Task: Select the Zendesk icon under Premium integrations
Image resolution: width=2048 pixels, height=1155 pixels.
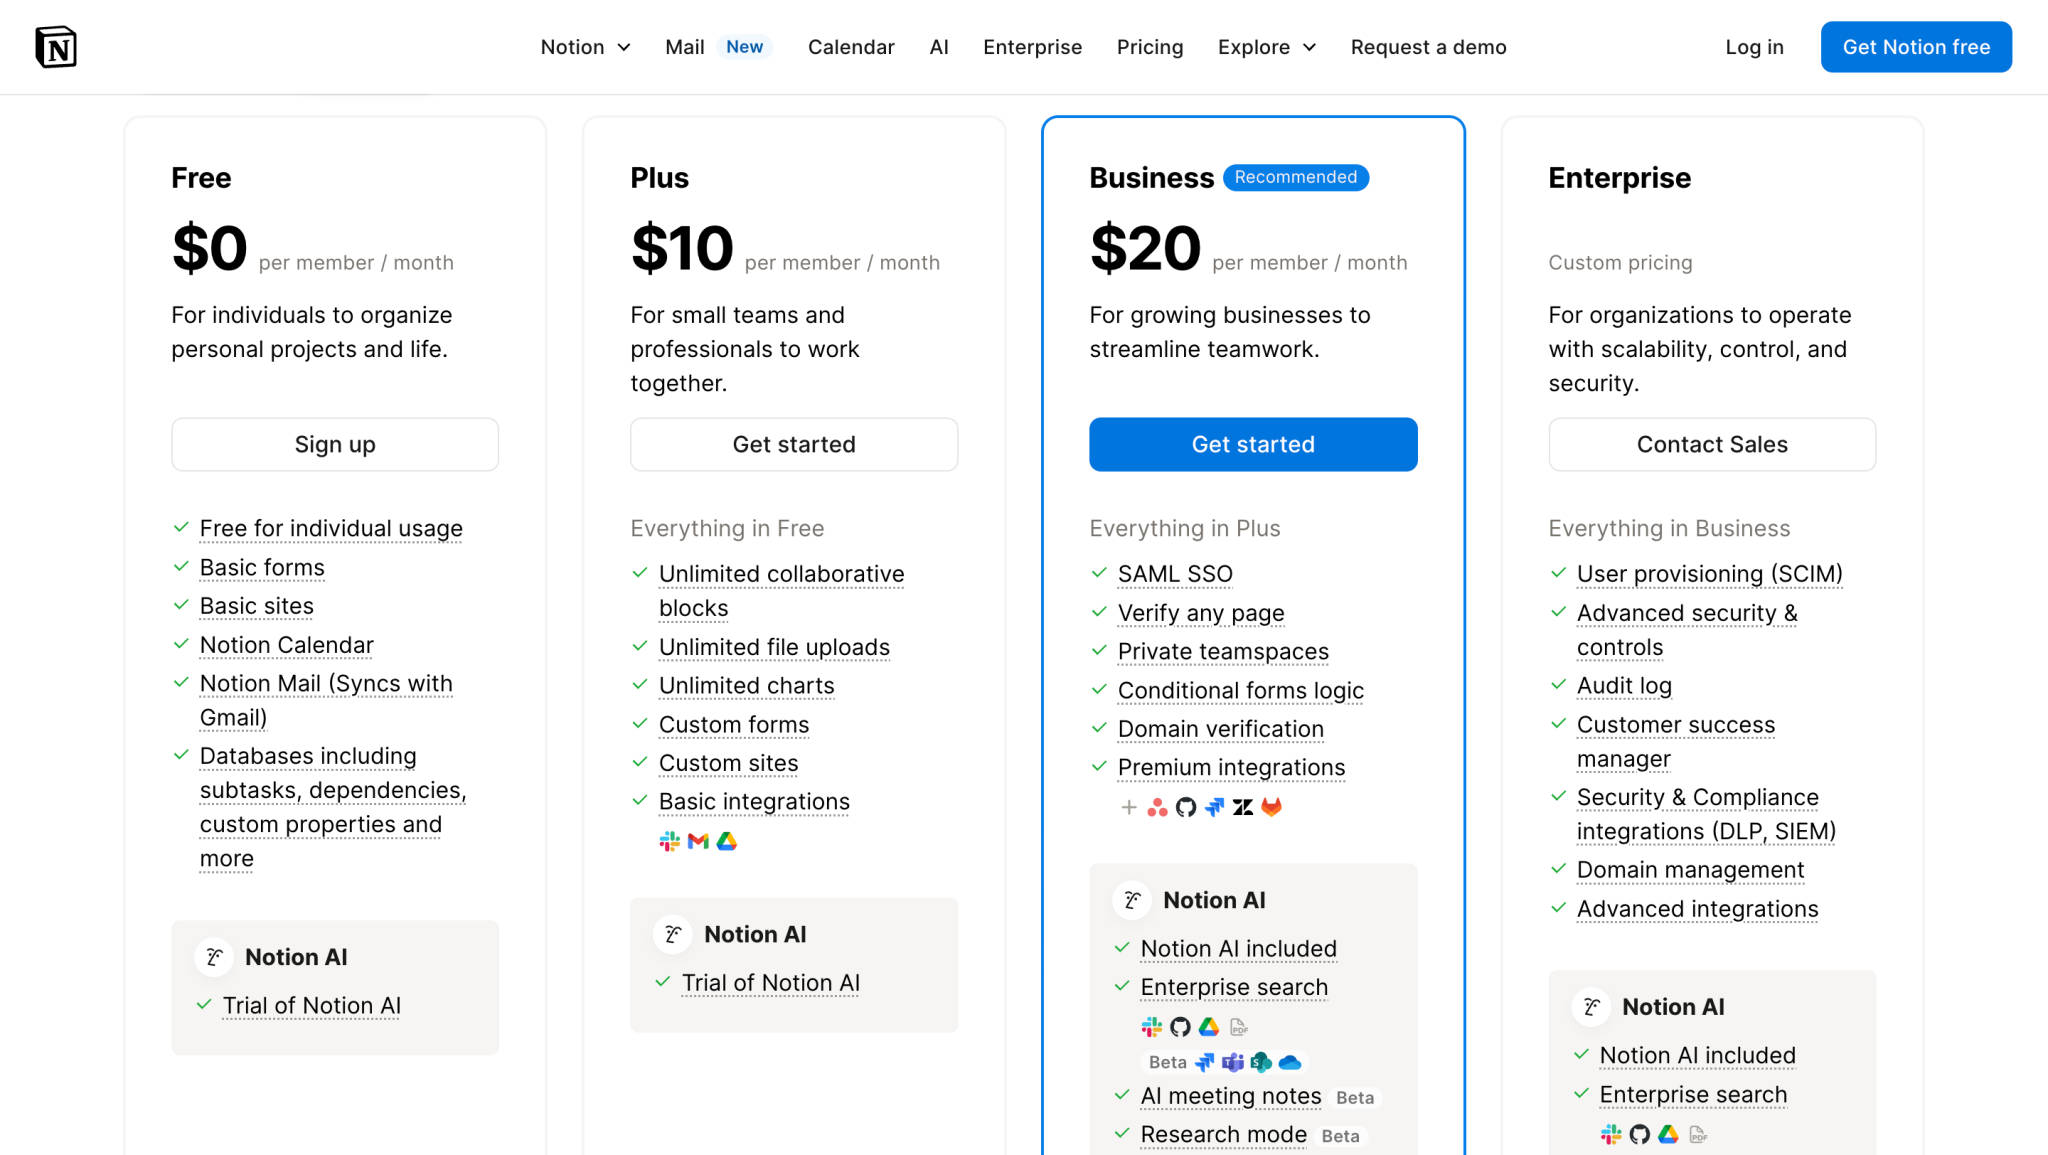Action: coord(1243,807)
